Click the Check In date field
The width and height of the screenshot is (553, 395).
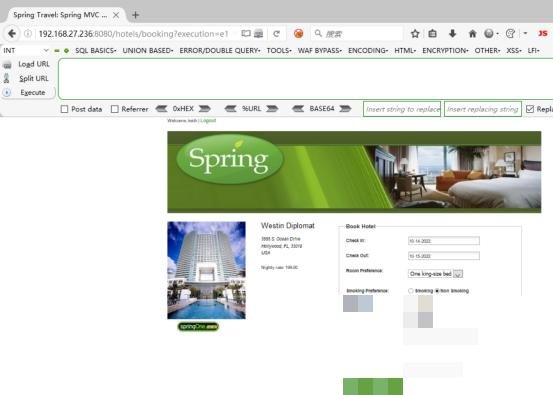[444, 241]
